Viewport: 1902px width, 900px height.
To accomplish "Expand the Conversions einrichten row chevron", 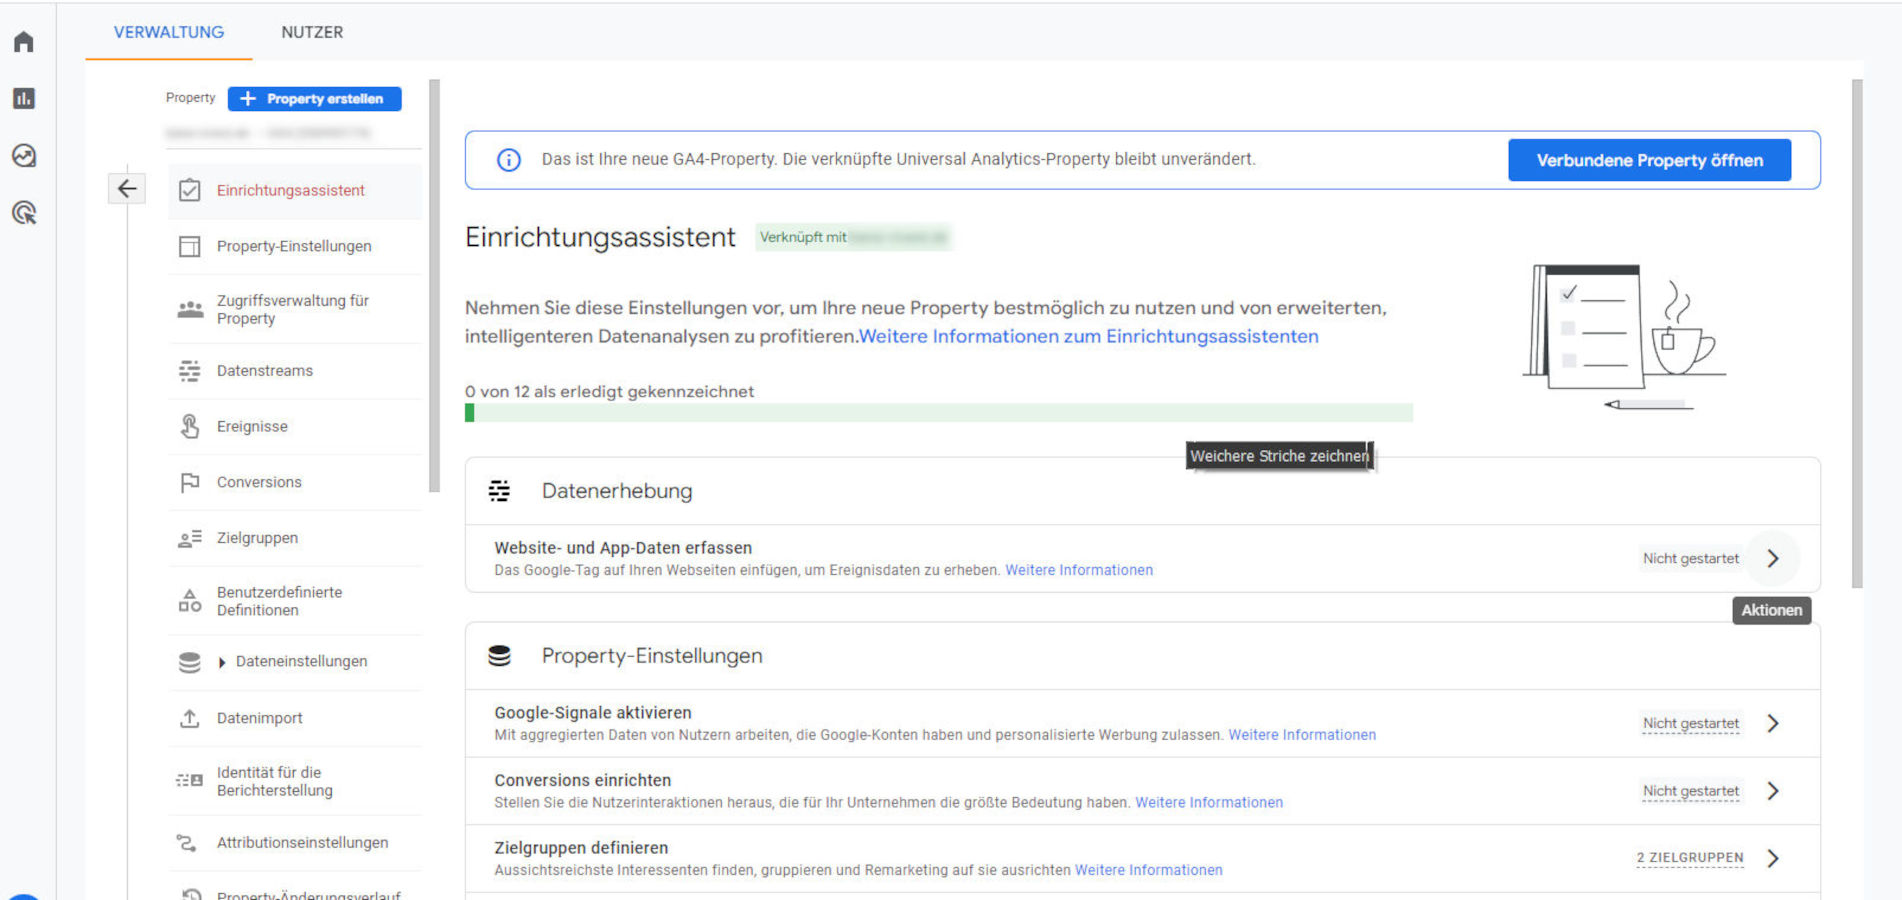I will coord(1772,791).
